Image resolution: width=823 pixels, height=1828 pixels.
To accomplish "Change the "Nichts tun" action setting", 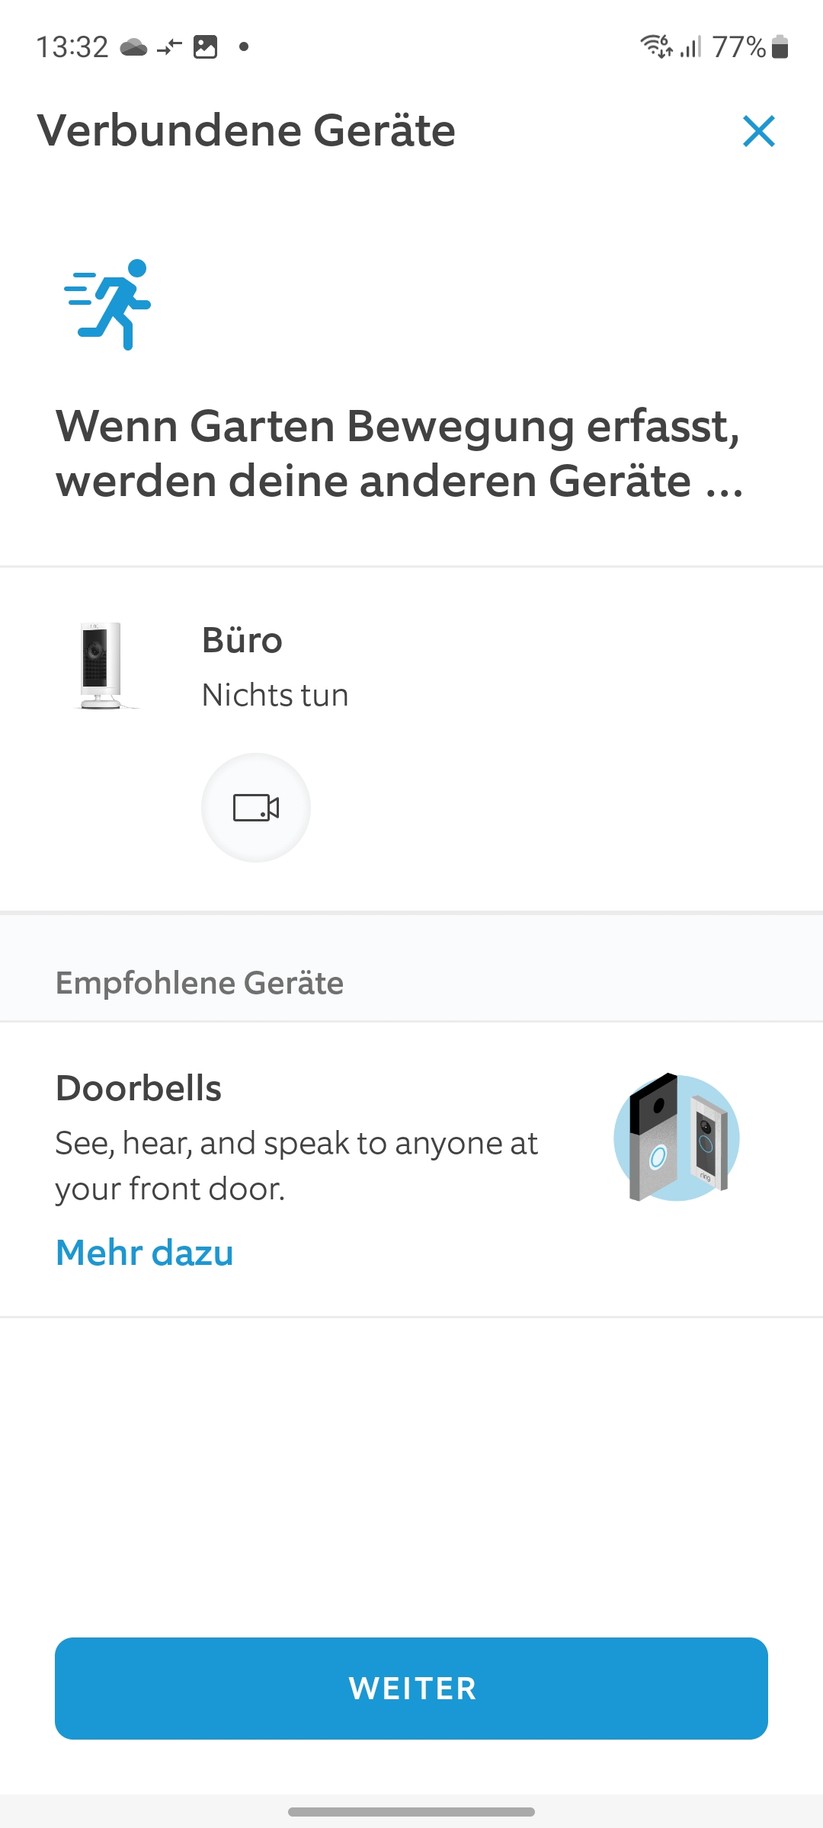I will point(274,694).
